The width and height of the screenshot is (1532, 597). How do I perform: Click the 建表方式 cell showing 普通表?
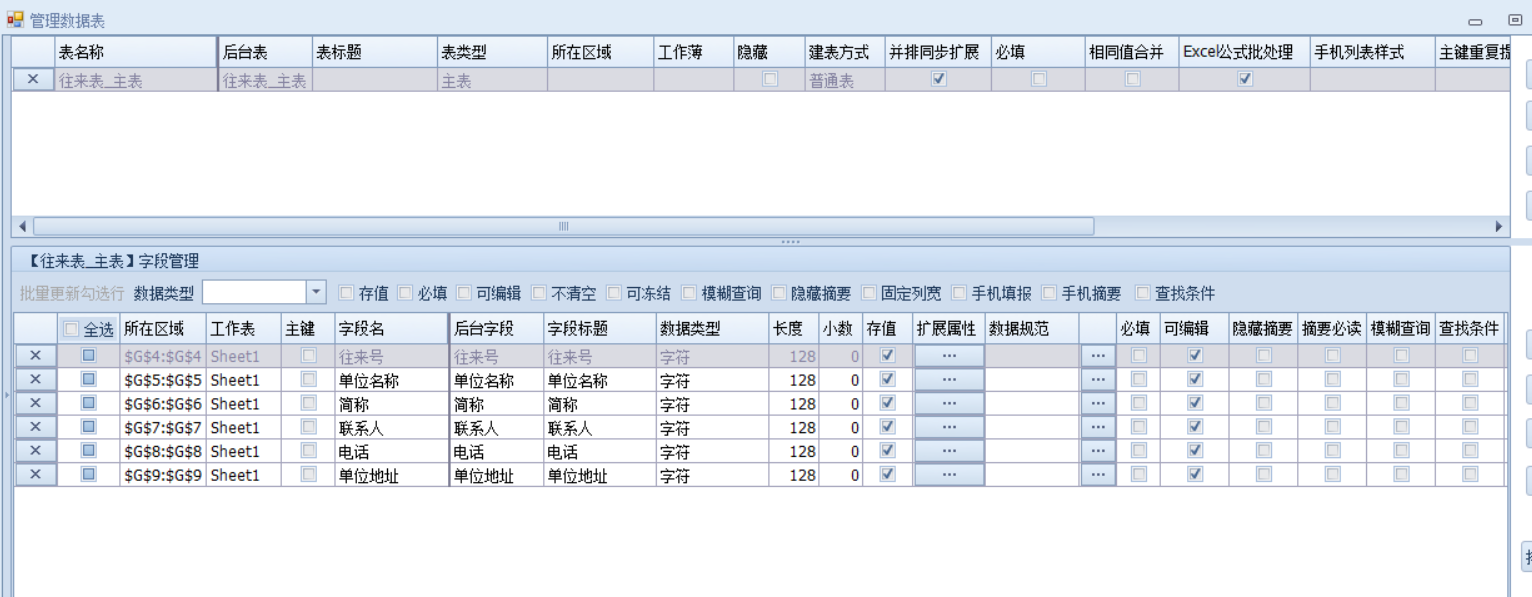point(844,81)
